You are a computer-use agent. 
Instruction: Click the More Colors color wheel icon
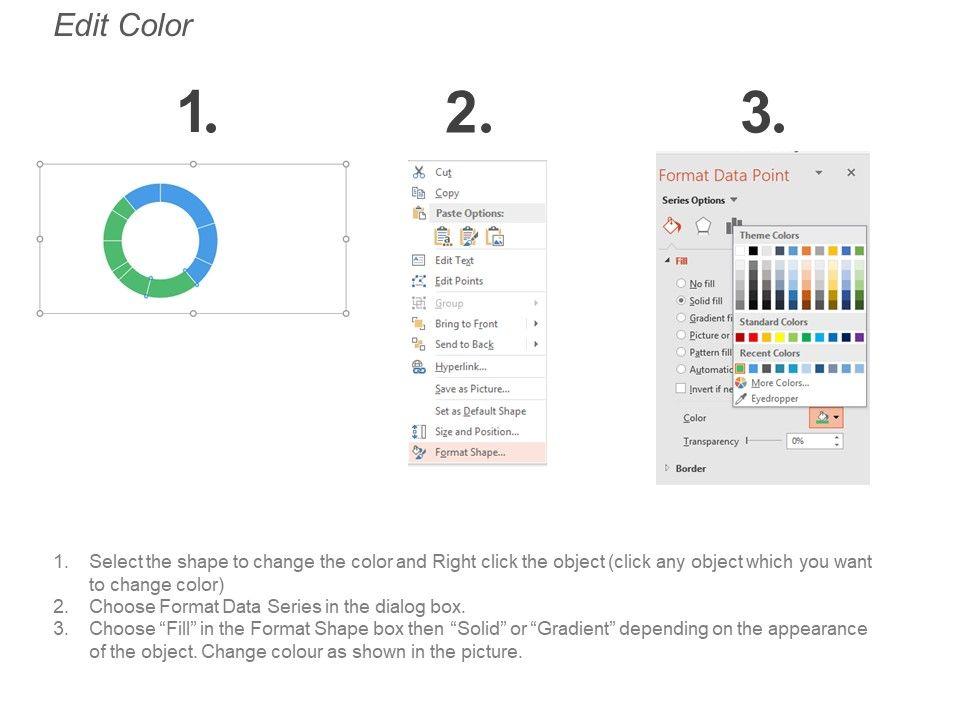(x=741, y=383)
